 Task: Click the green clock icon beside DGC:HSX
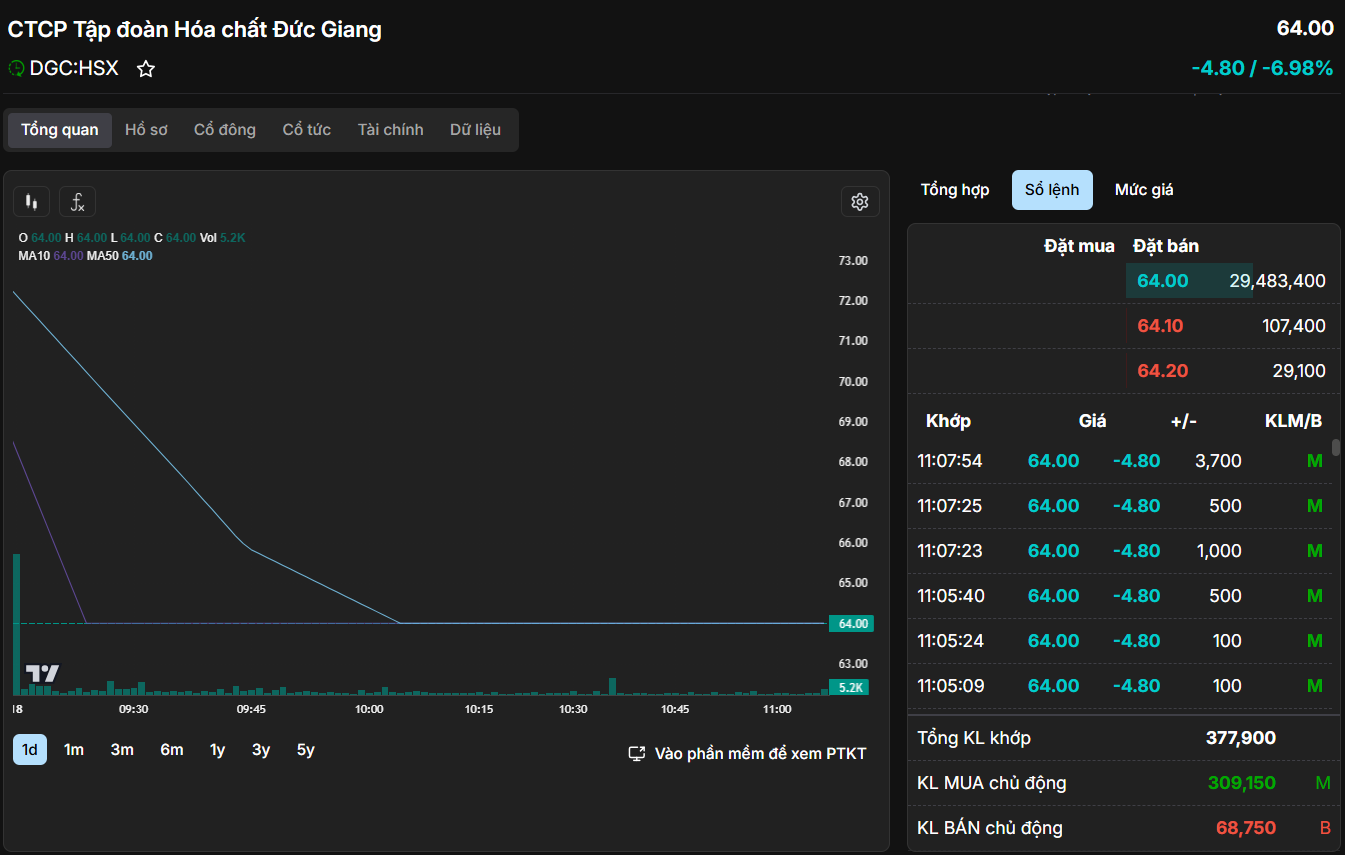[16, 69]
